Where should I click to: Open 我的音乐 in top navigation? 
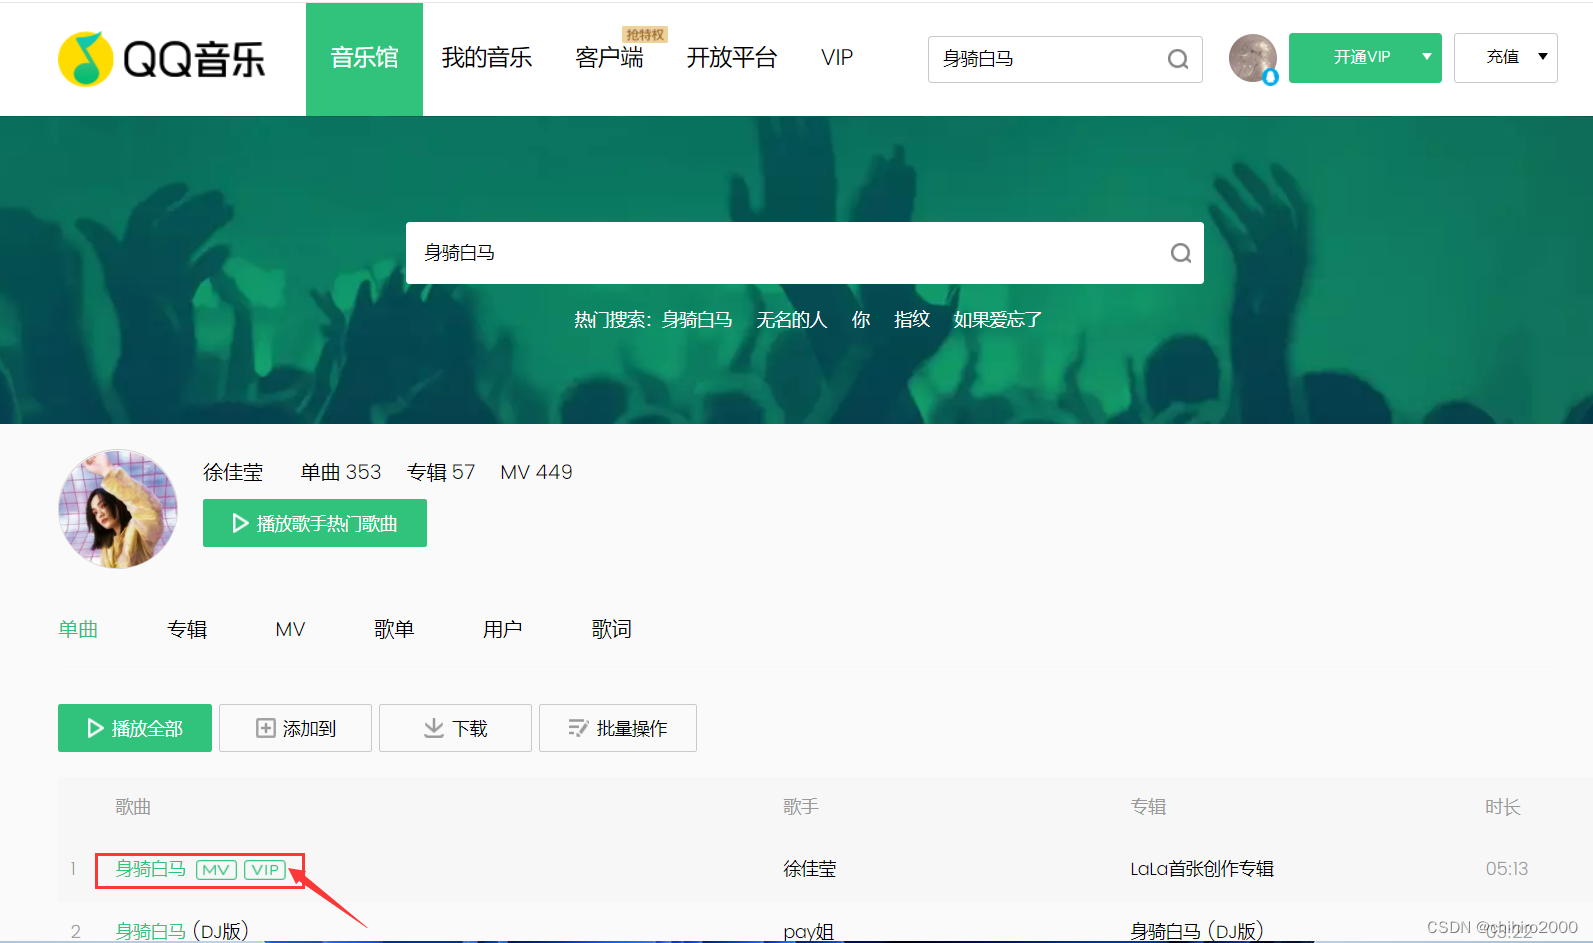click(x=487, y=58)
